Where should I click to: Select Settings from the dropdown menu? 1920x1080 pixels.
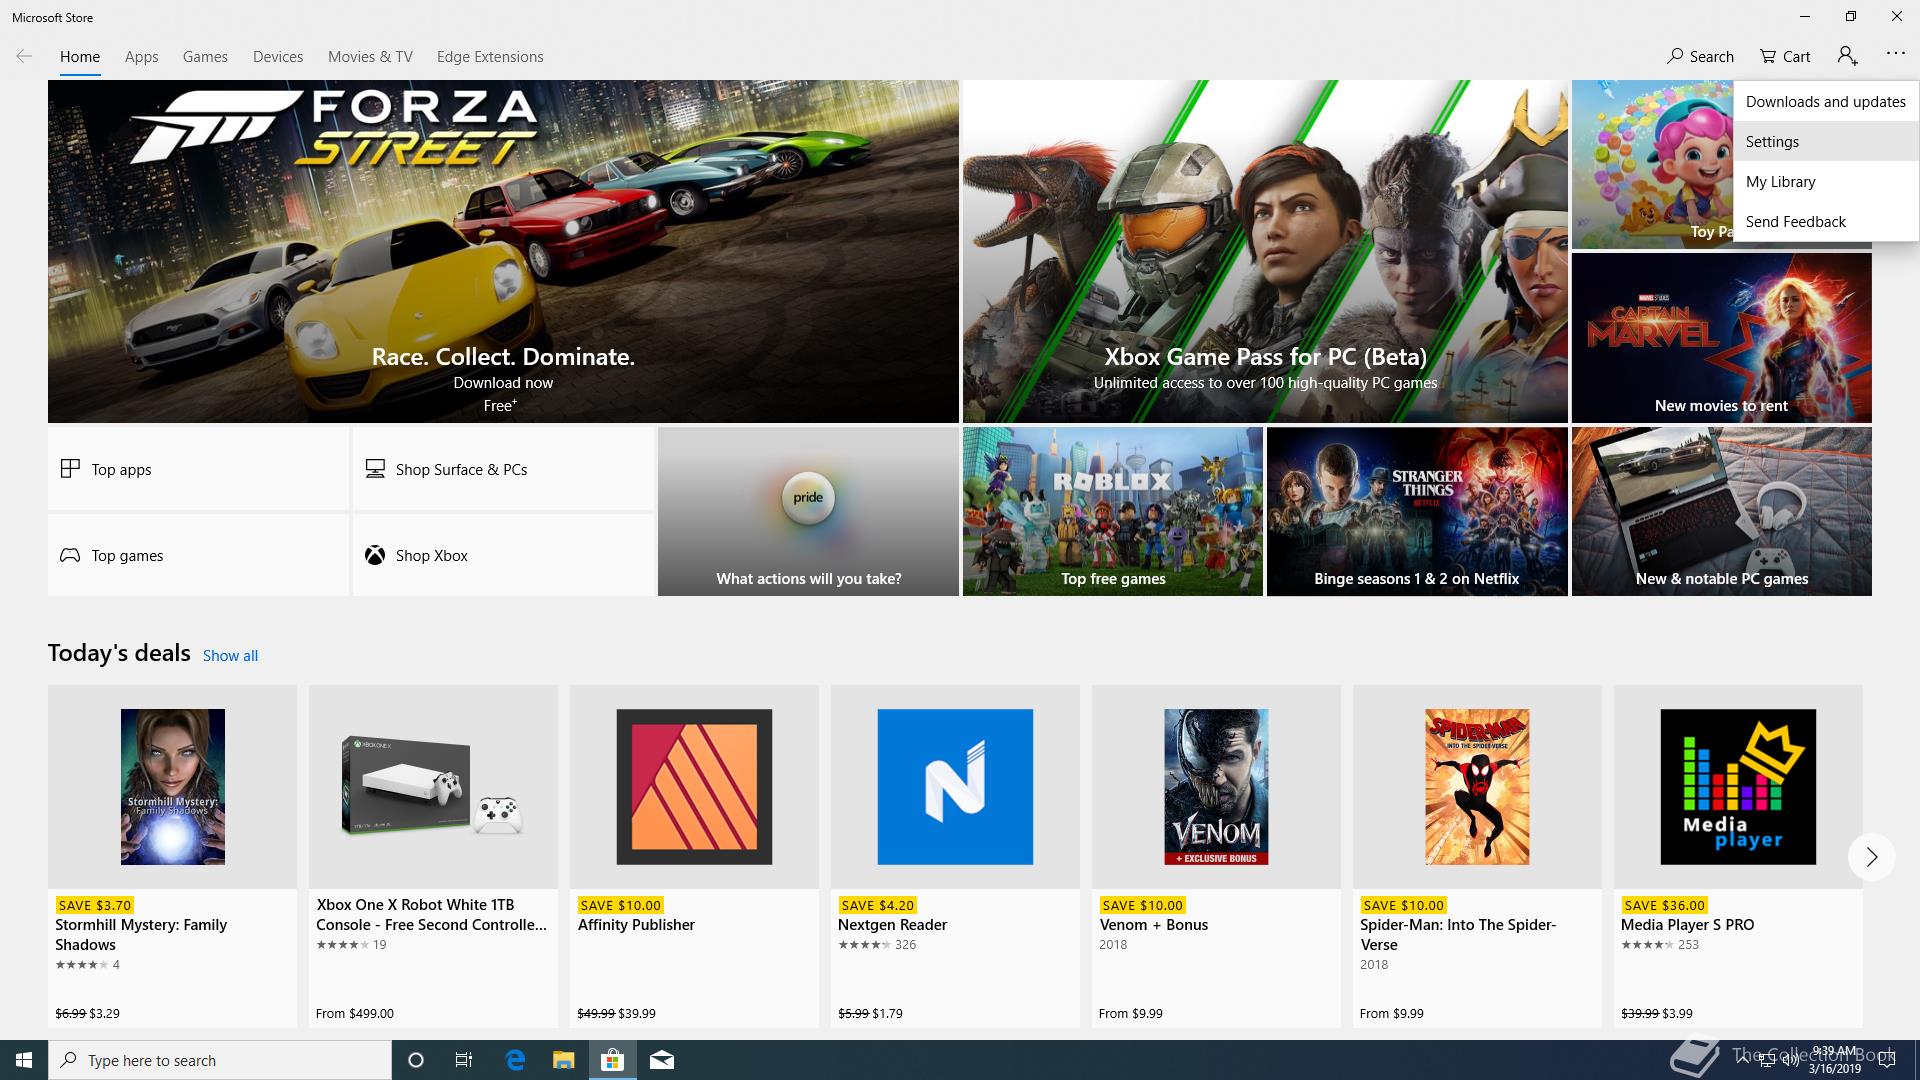tap(1826, 141)
